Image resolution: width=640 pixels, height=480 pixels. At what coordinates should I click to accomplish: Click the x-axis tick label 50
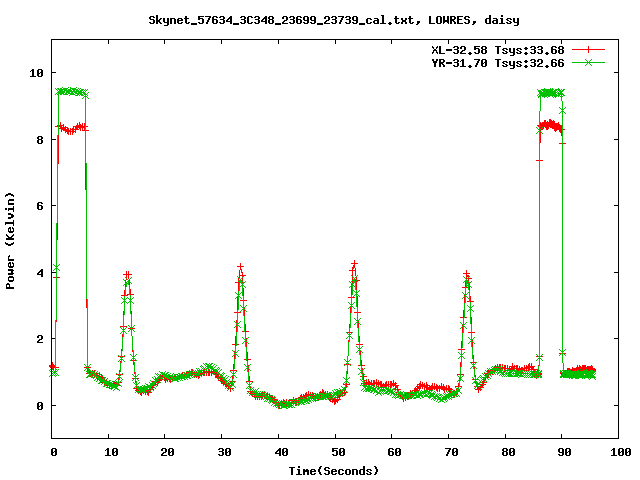click(x=338, y=452)
